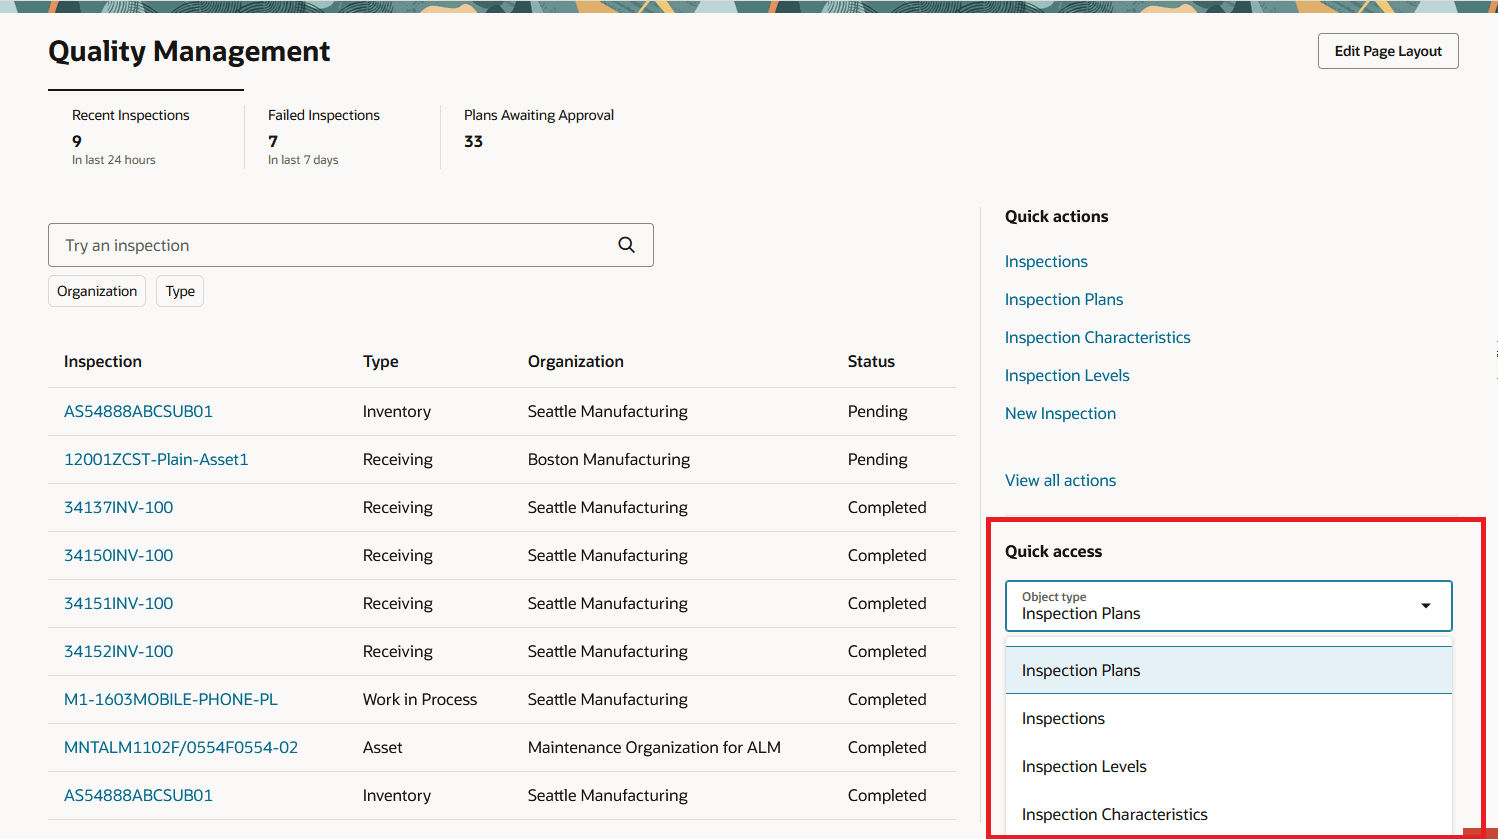Switch to the Recent Inspections metric tab

tap(130, 130)
